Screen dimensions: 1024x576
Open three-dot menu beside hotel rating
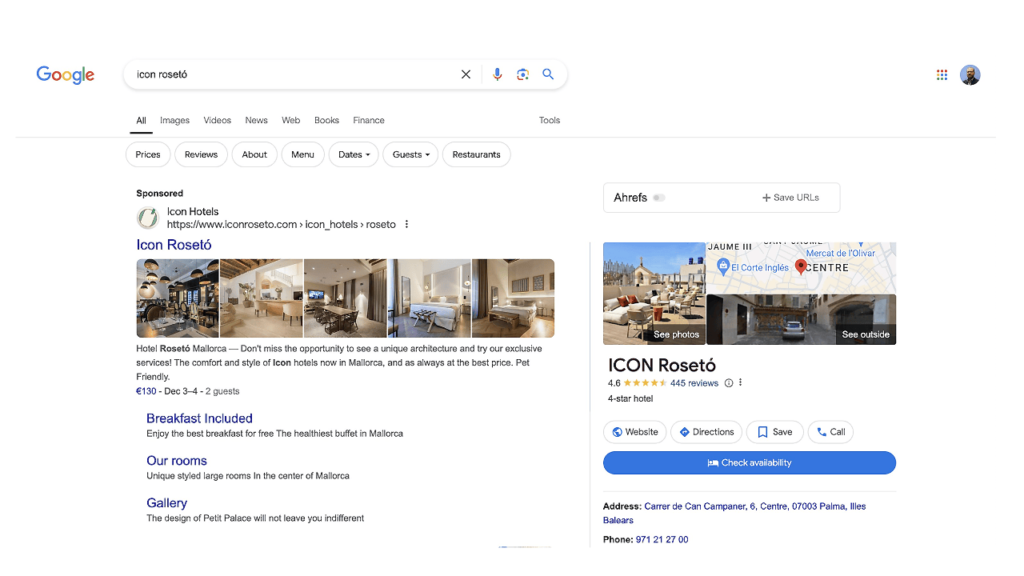(741, 383)
